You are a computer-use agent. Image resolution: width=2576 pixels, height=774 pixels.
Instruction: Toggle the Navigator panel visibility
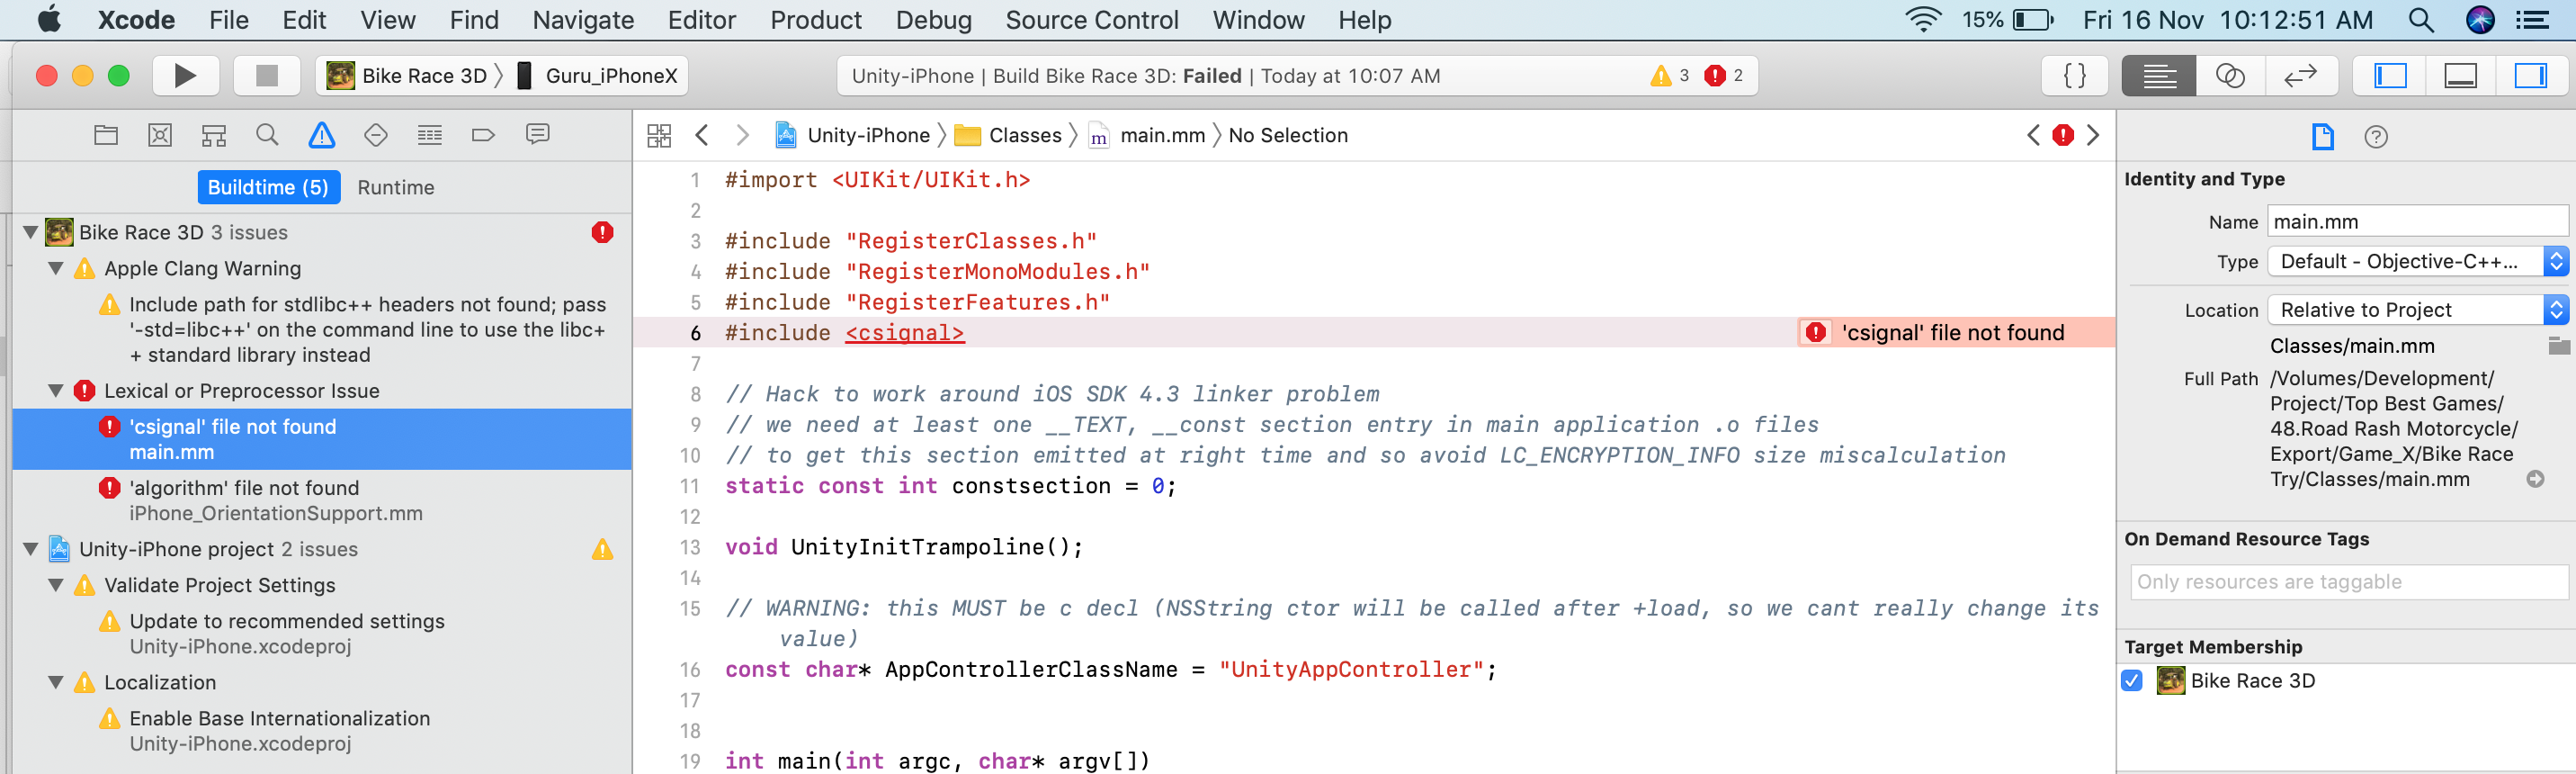[x=2390, y=76]
